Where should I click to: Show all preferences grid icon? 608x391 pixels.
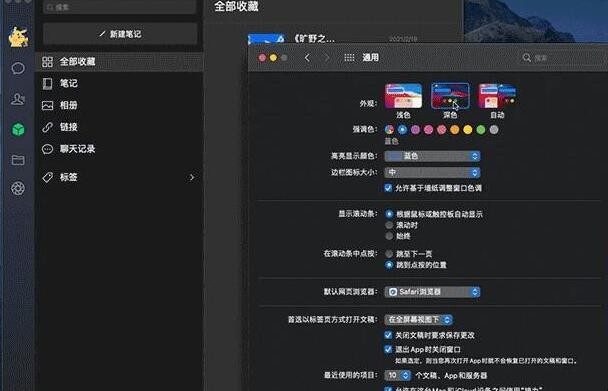[x=349, y=58]
